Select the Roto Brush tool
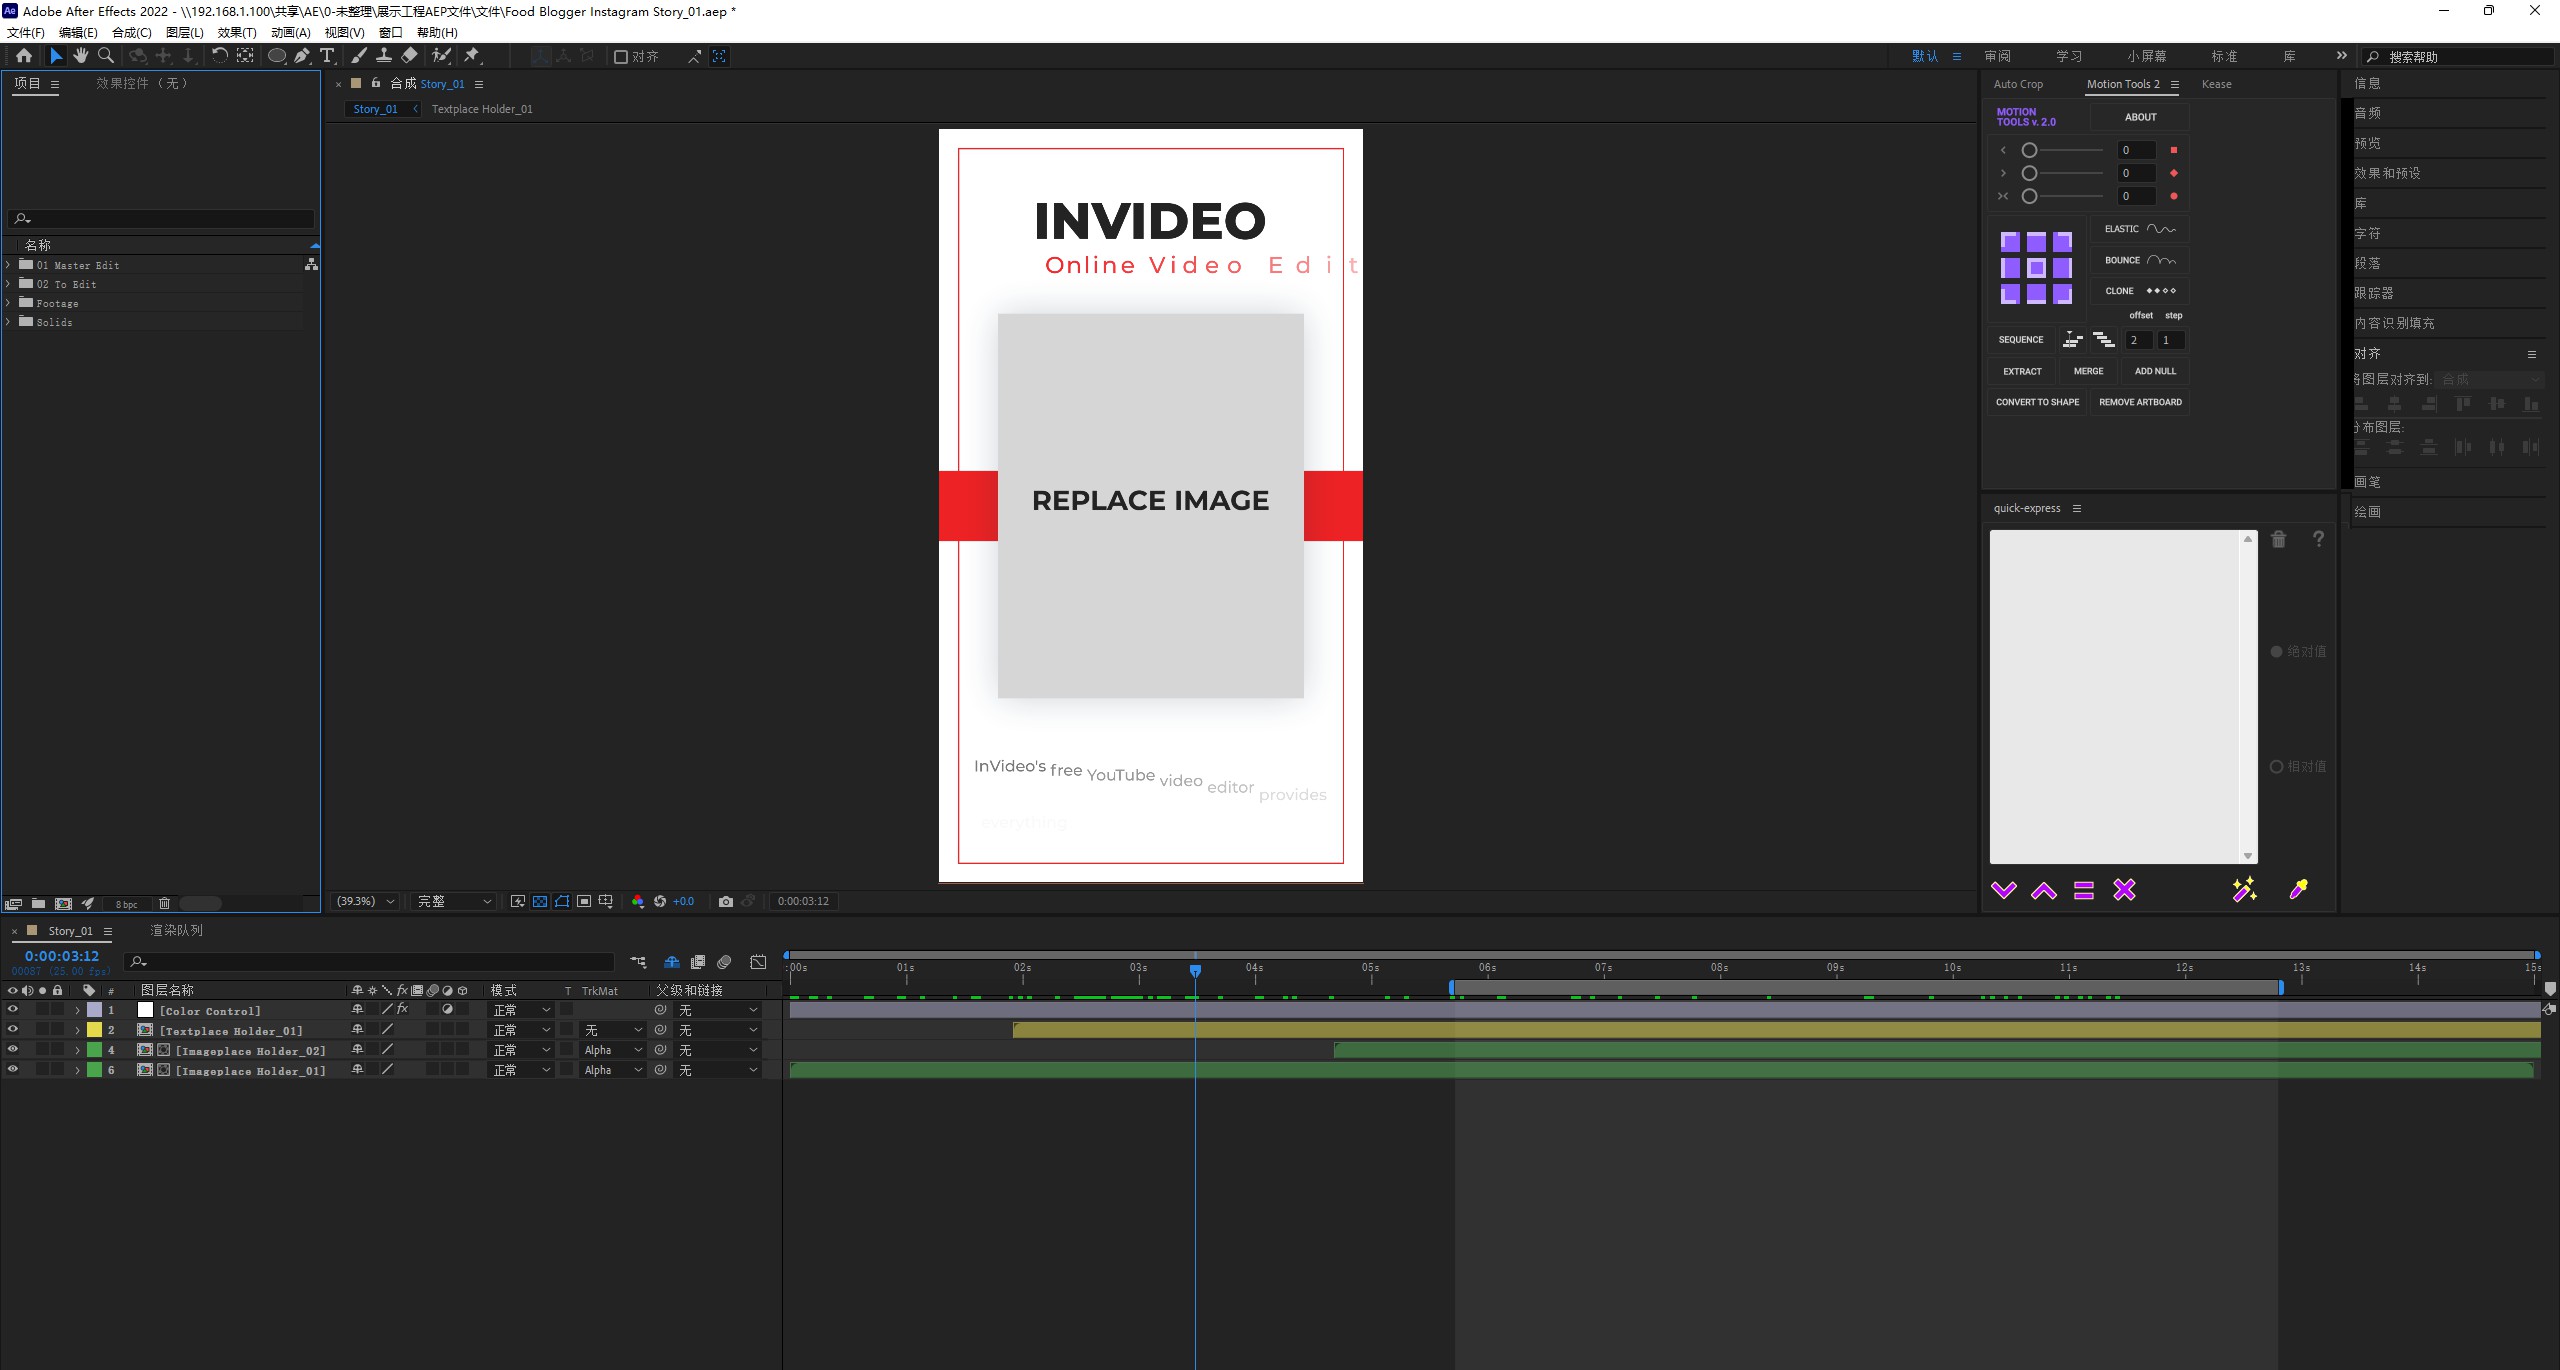Screen dimensions: 2560x1370 441,56
